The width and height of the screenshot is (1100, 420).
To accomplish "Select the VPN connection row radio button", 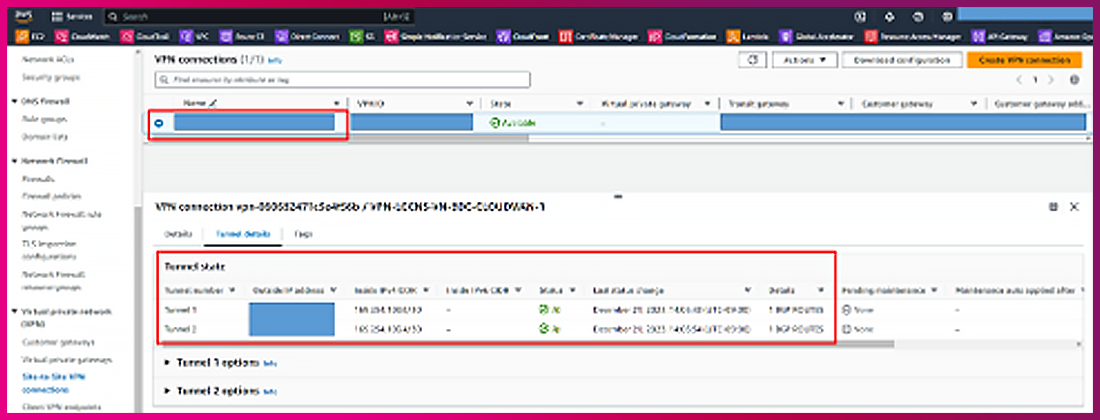I will [159, 123].
